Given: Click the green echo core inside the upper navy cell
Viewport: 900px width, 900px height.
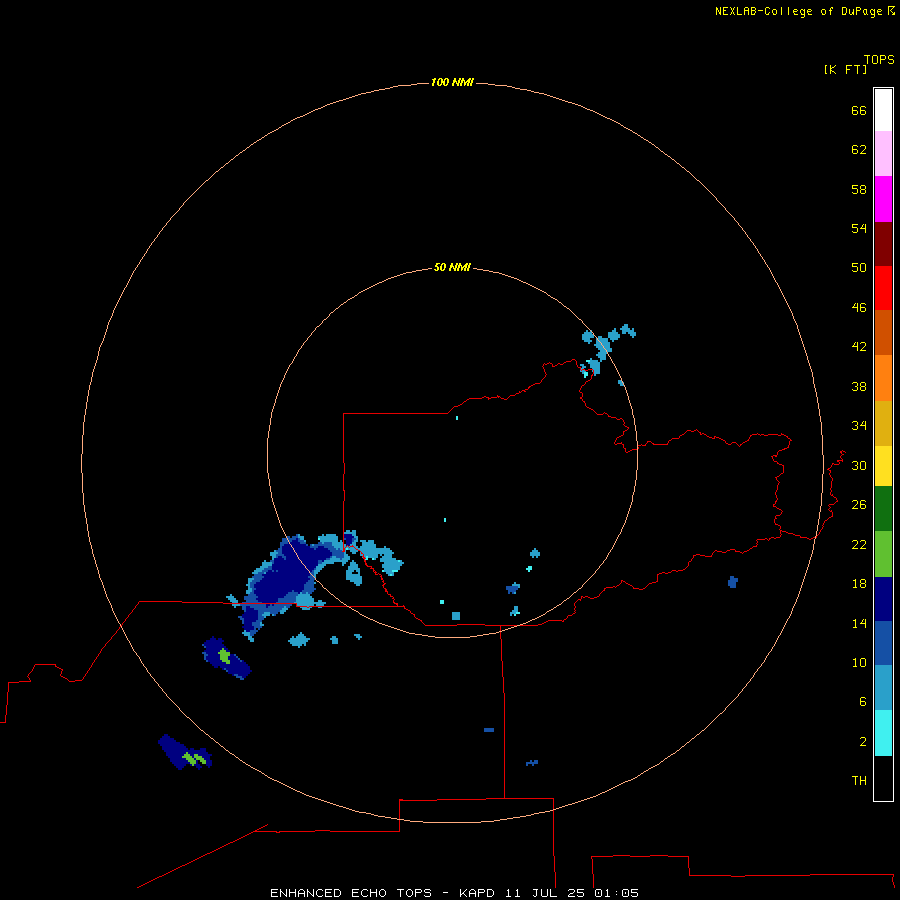Looking at the screenshot, I should tap(224, 656).
